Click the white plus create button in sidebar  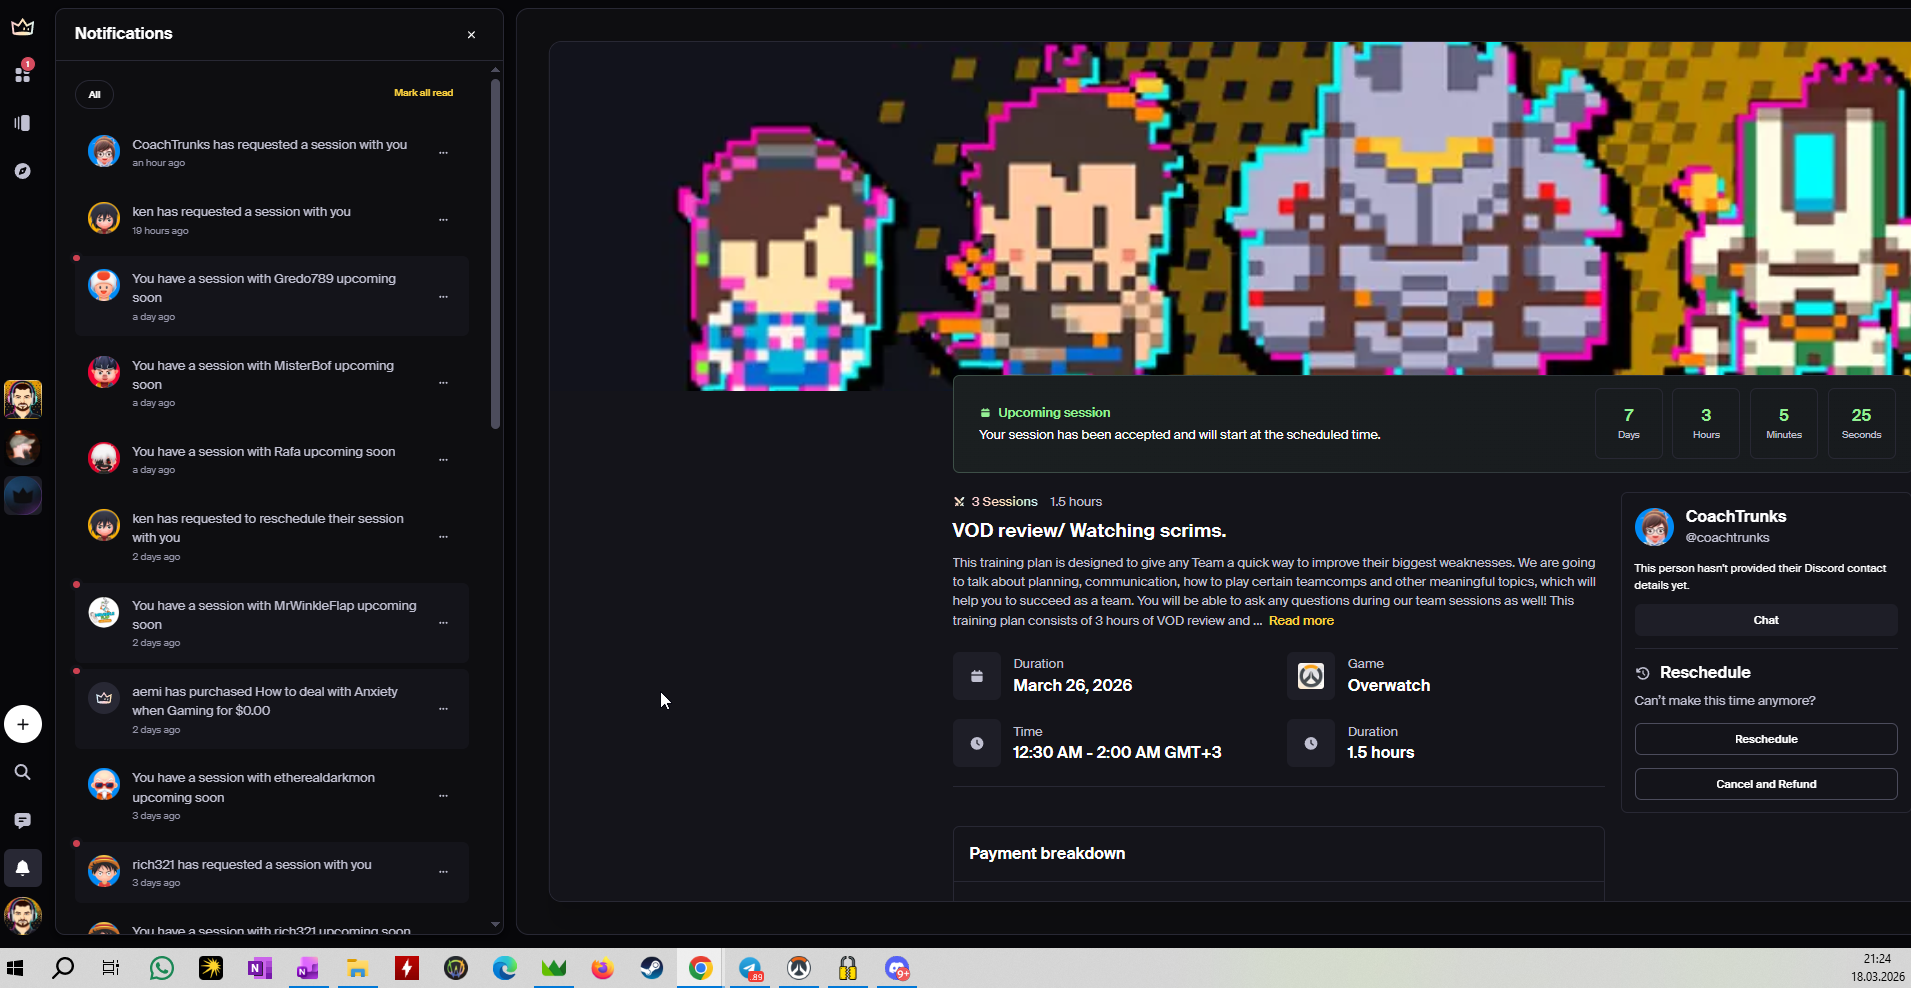coord(22,724)
